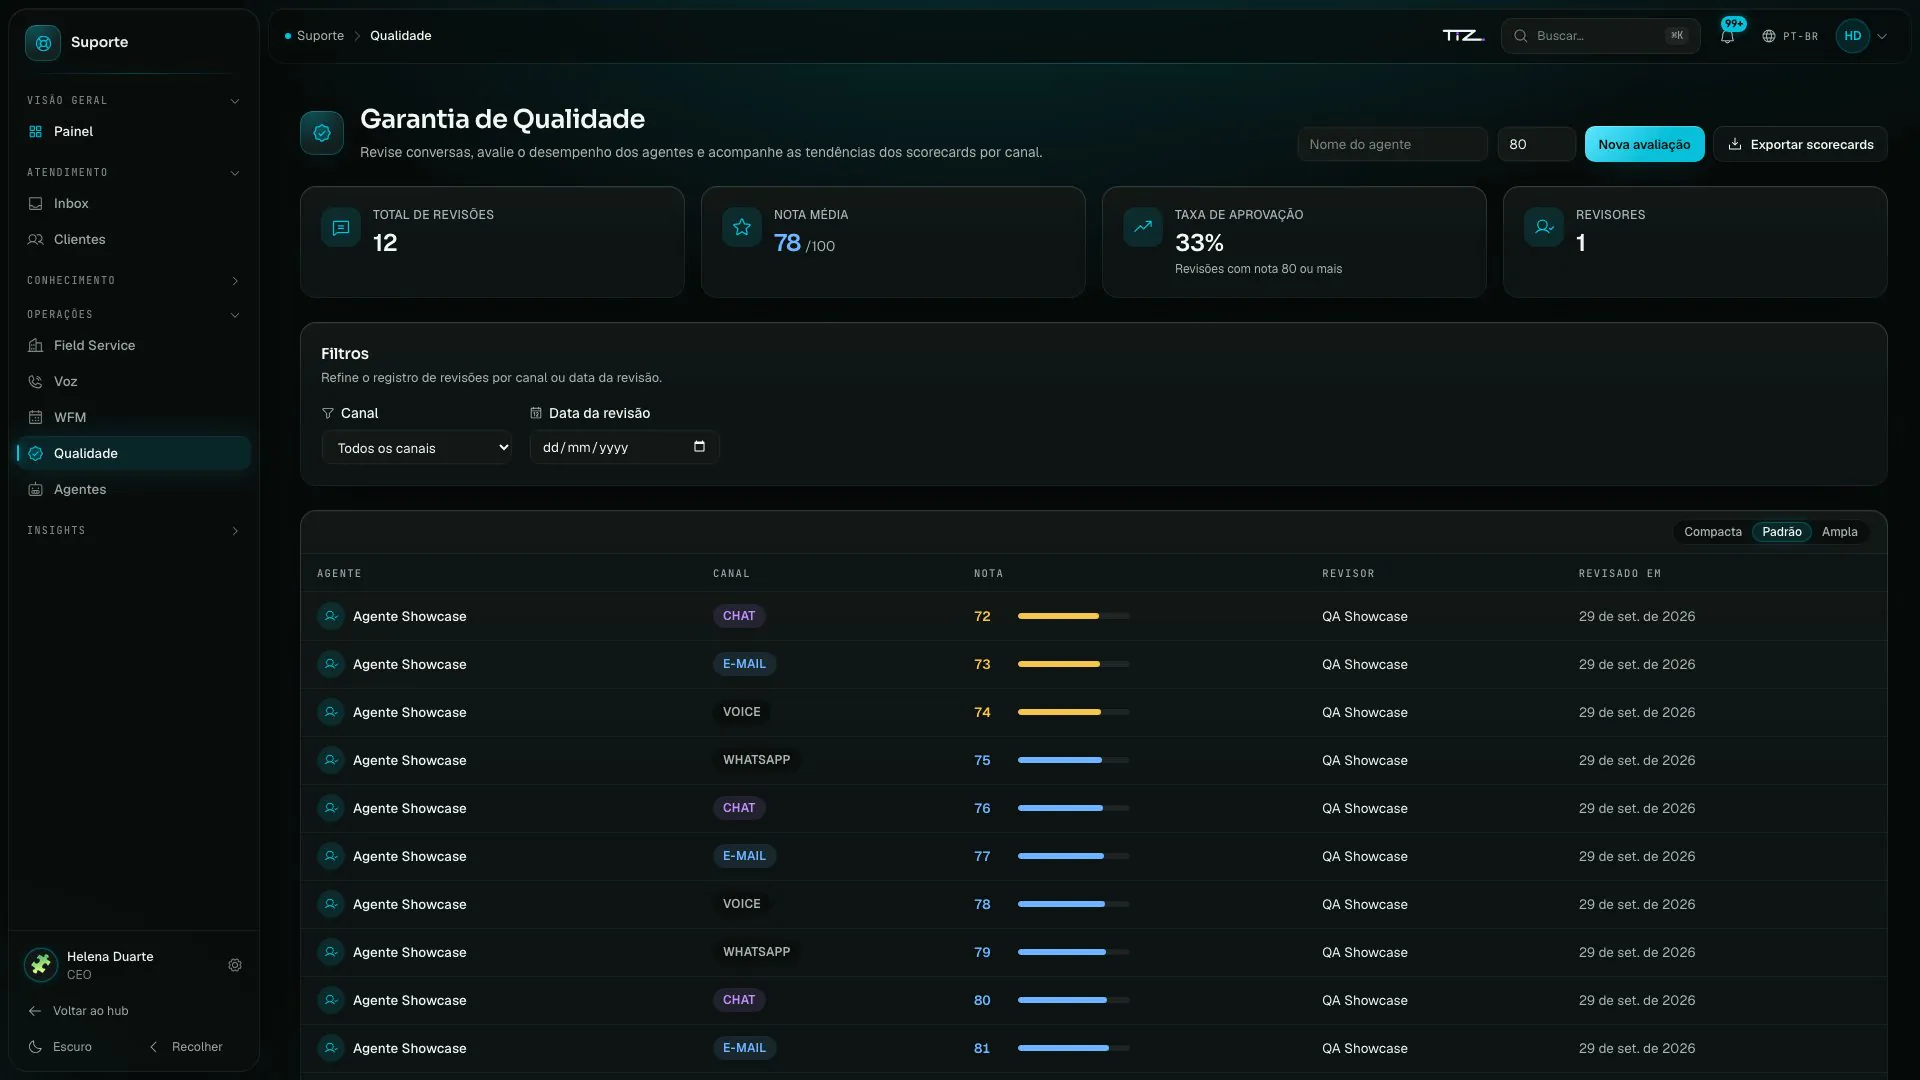Collapse the Operações section
This screenshot has width=1920, height=1080.
[133, 315]
